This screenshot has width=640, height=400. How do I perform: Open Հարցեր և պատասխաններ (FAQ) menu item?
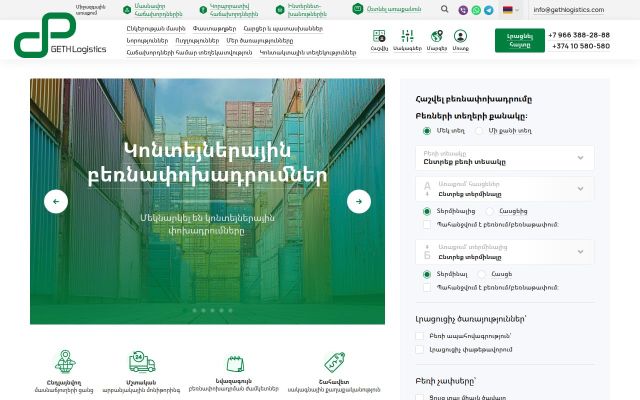click(x=283, y=29)
